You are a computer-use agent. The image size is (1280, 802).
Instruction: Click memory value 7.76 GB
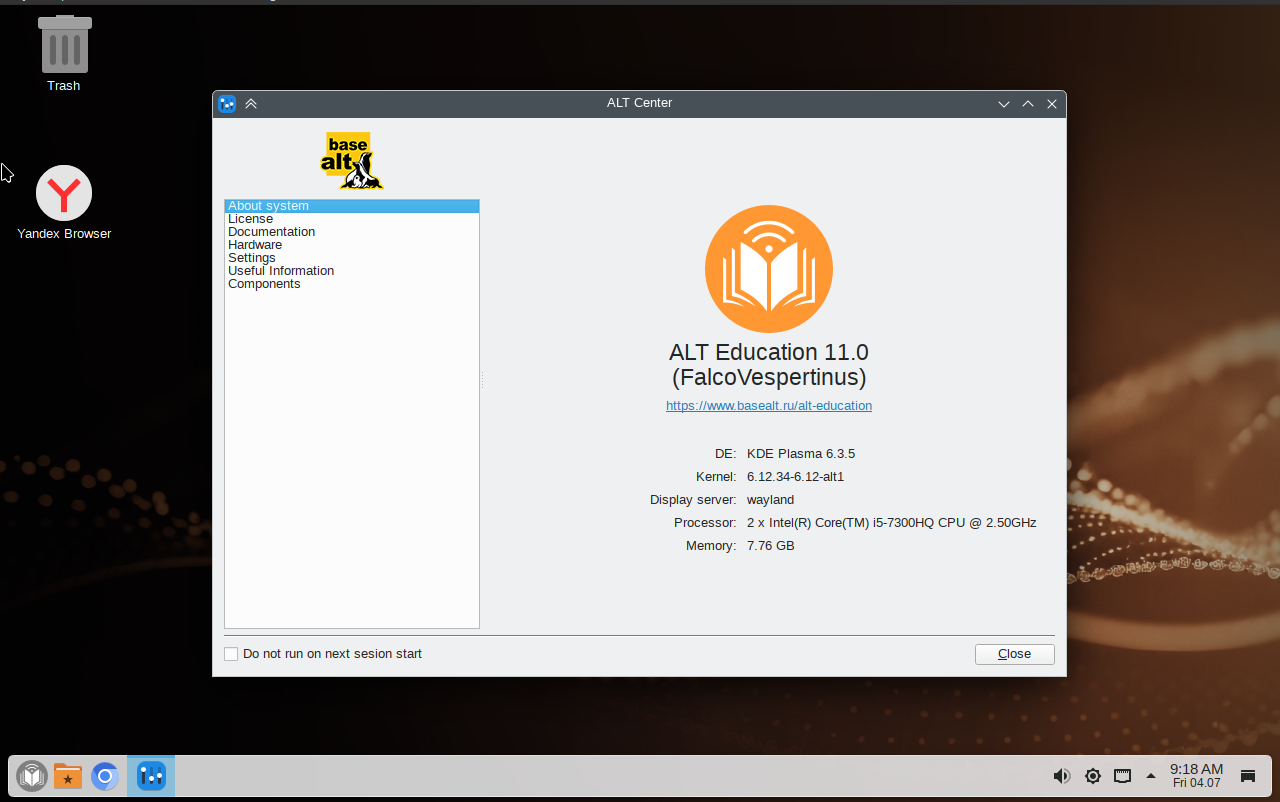pos(771,546)
